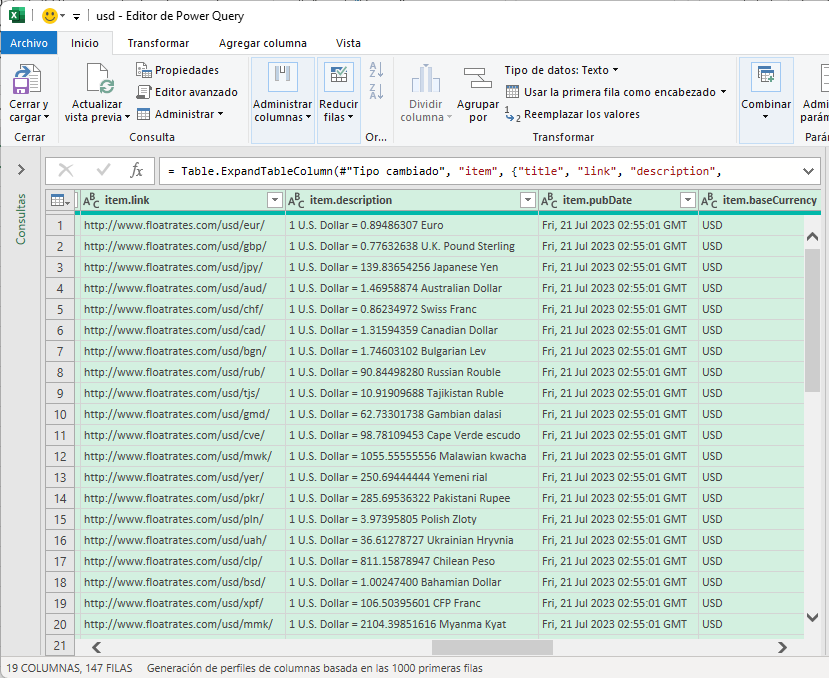Expand the Usar la primera fila dropdown arrow
This screenshot has height=678, width=829.
point(723,92)
